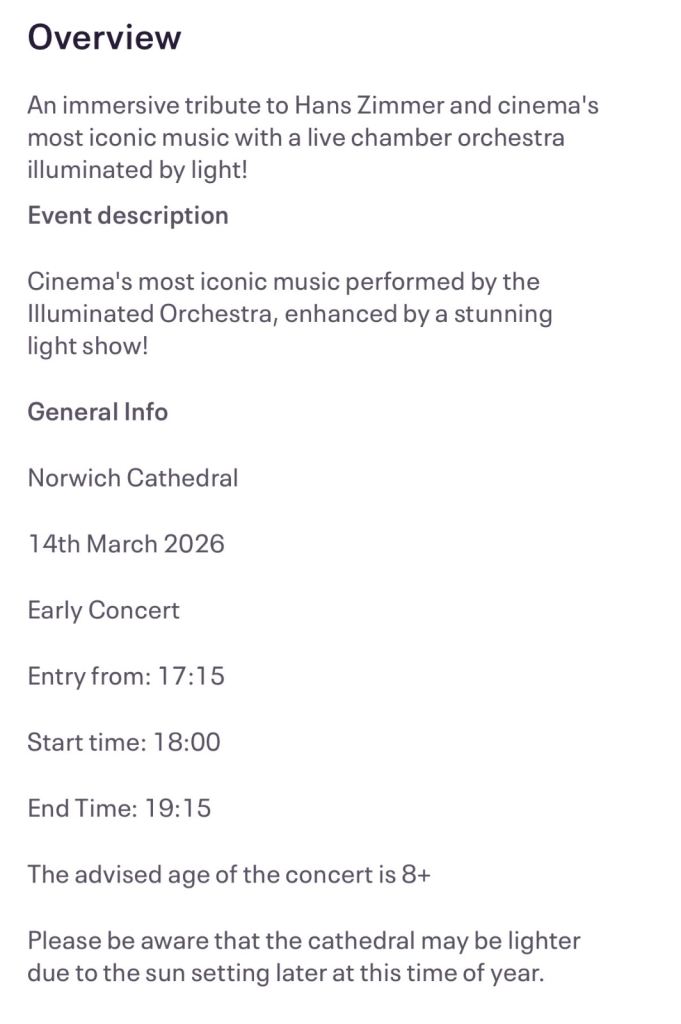Screen dimensions: 681x1024
Task: Click the date 14th March 2026
Action: (x=126, y=544)
